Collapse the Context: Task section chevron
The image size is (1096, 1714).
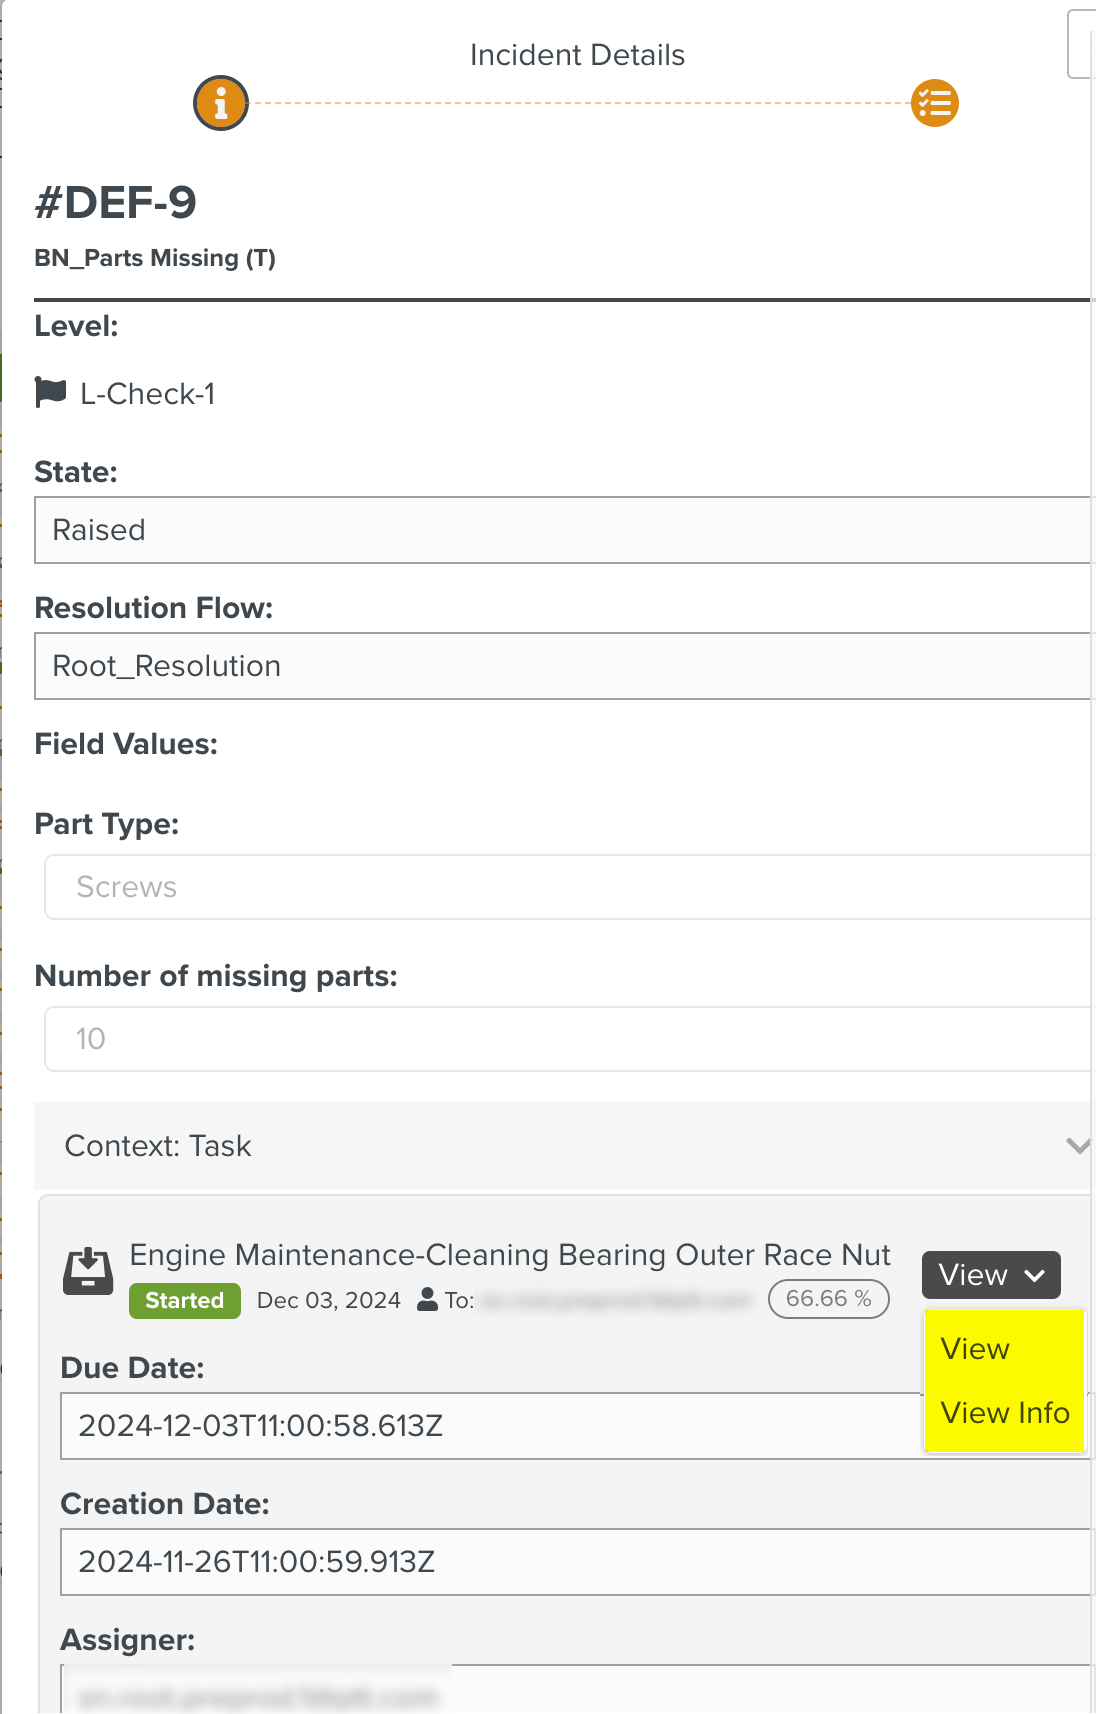[1077, 1145]
